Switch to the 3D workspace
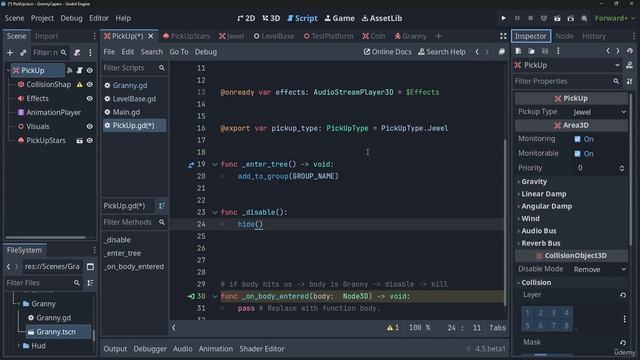This screenshot has width=640, height=360. click(x=271, y=18)
